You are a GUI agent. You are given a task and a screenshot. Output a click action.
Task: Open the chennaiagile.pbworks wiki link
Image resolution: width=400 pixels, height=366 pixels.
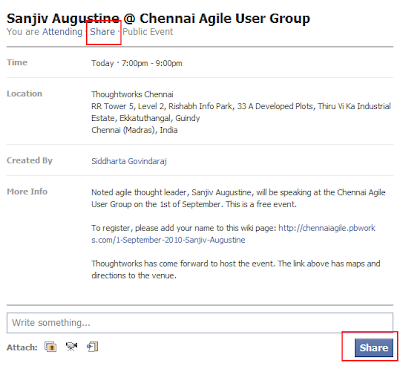[x=233, y=234]
